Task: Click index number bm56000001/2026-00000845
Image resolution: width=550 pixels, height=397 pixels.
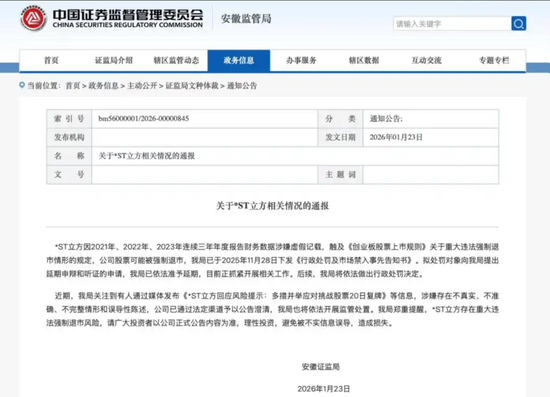Action: pos(144,119)
